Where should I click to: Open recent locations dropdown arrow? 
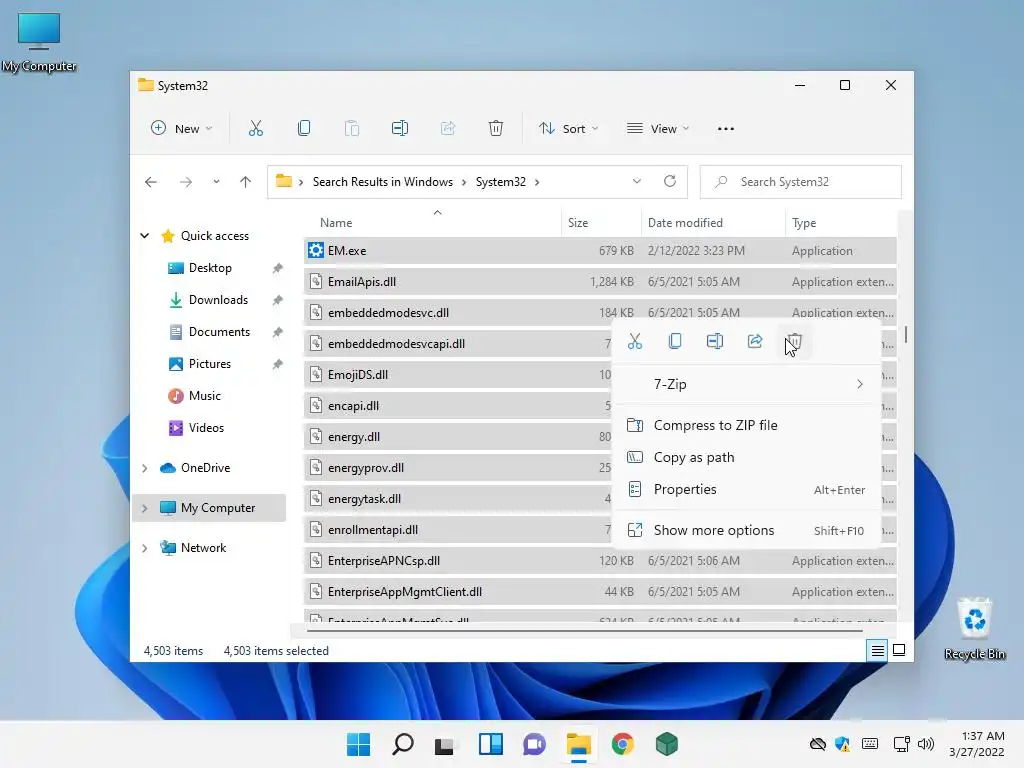click(x=216, y=182)
